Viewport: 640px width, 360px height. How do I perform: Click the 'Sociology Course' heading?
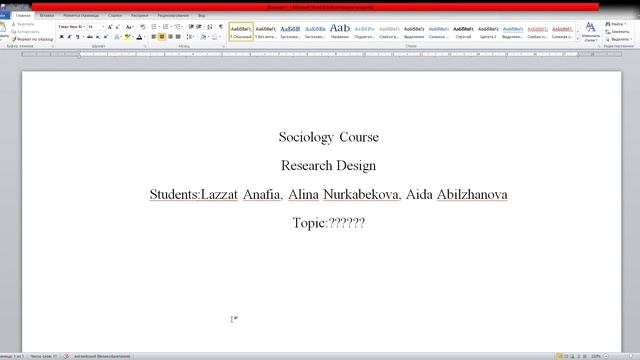point(329,137)
